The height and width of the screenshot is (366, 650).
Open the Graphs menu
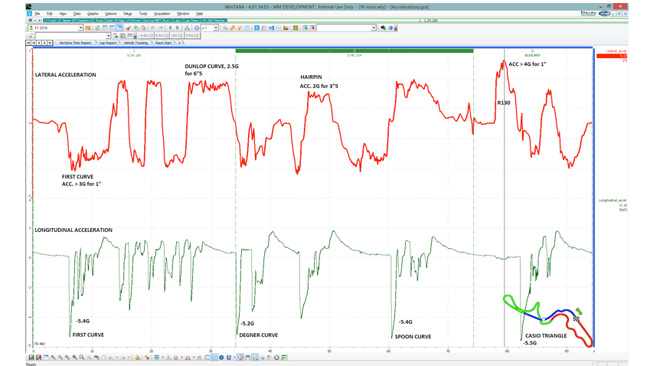pyautogui.click(x=92, y=14)
